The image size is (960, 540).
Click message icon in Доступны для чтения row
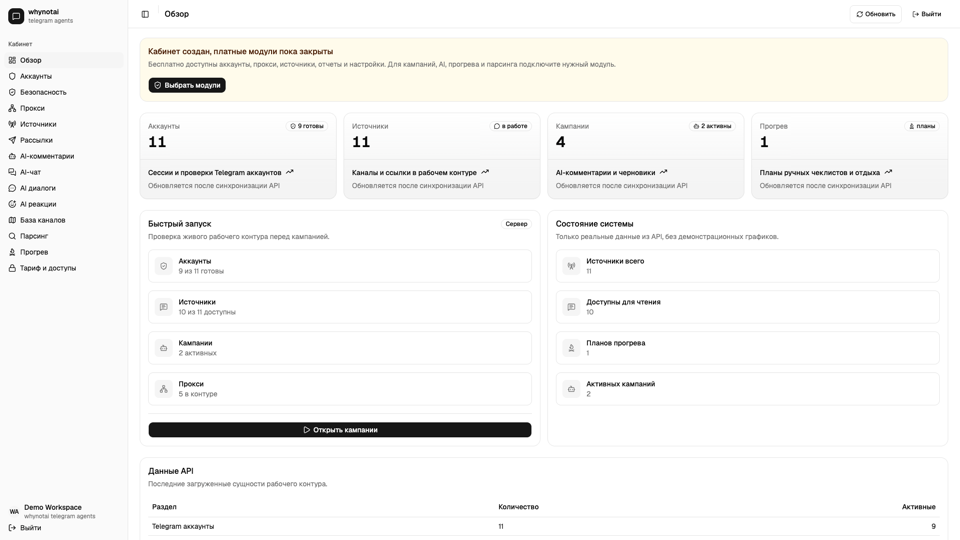pyautogui.click(x=571, y=307)
